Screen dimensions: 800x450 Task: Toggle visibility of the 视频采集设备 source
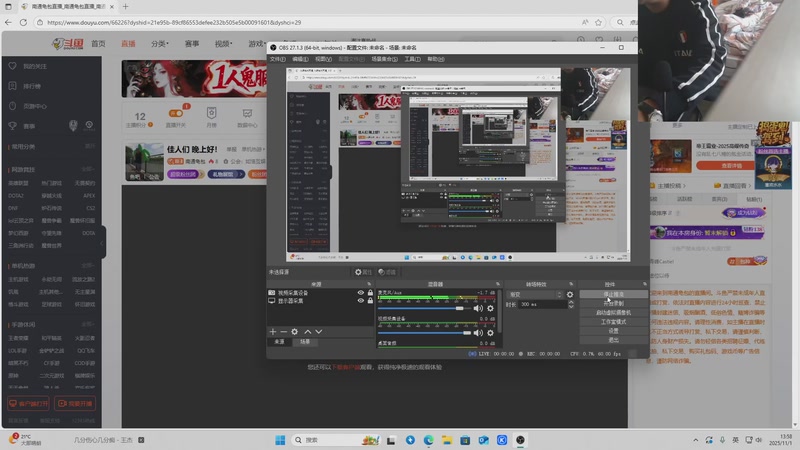tap(361, 293)
